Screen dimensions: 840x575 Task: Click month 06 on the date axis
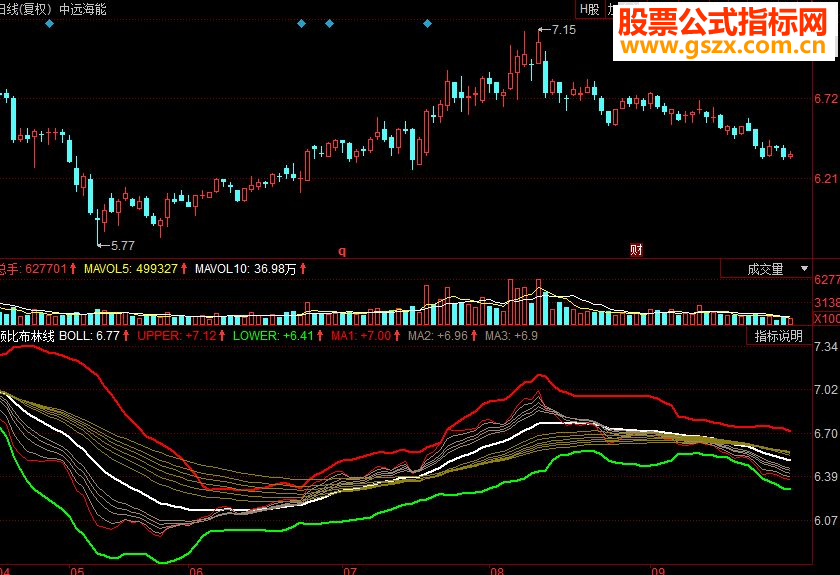coord(196,570)
